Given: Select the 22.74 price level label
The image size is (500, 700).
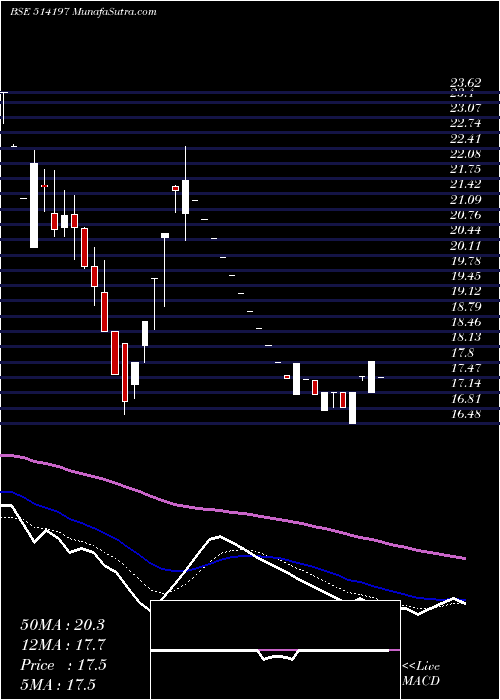Looking at the screenshot, I should pyautogui.click(x=466, y=124).
